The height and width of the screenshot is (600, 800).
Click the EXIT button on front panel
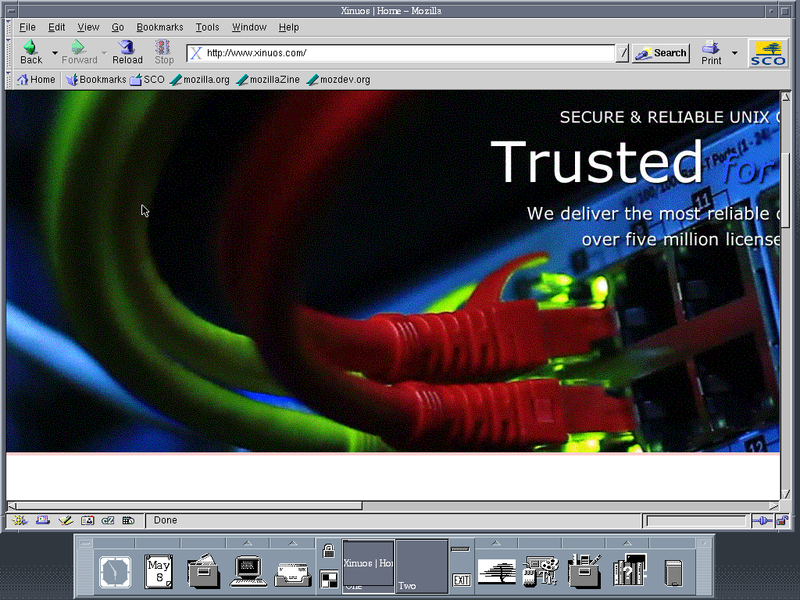(461, 580)
